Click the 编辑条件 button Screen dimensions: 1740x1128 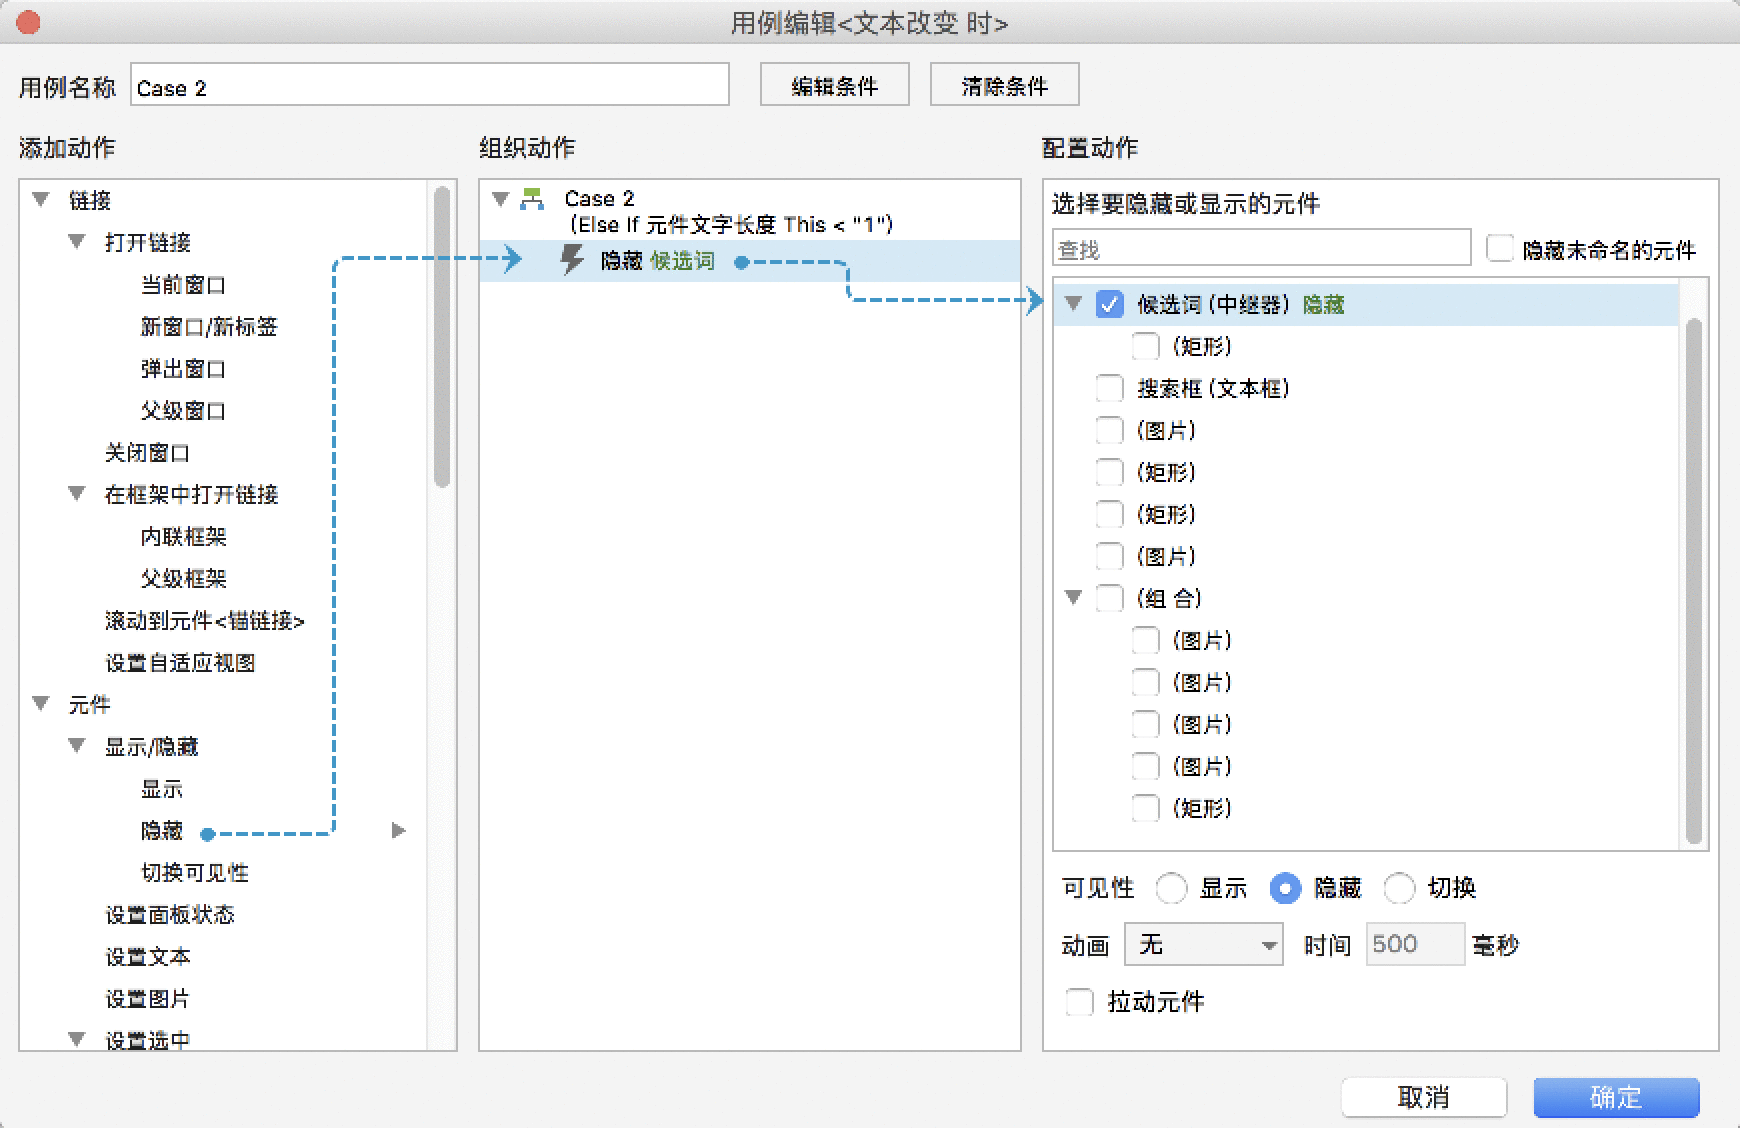pyautogui.click(x=834, y=85)
